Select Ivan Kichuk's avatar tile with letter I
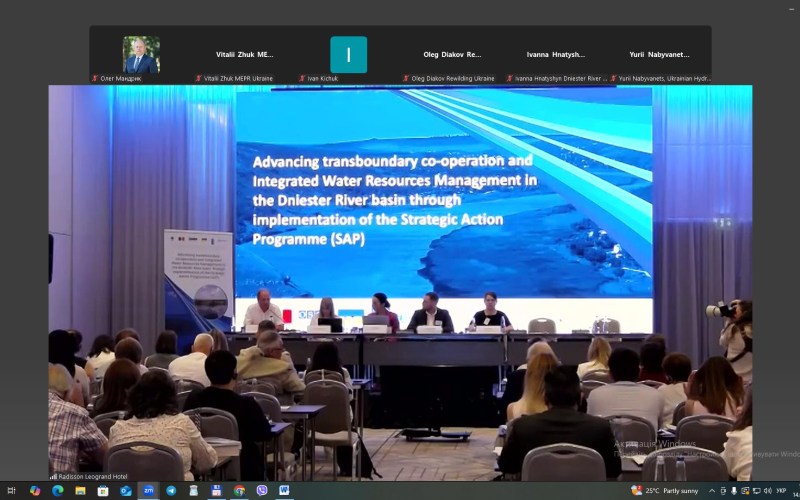800x500 pixels. [x=348, y=55]
